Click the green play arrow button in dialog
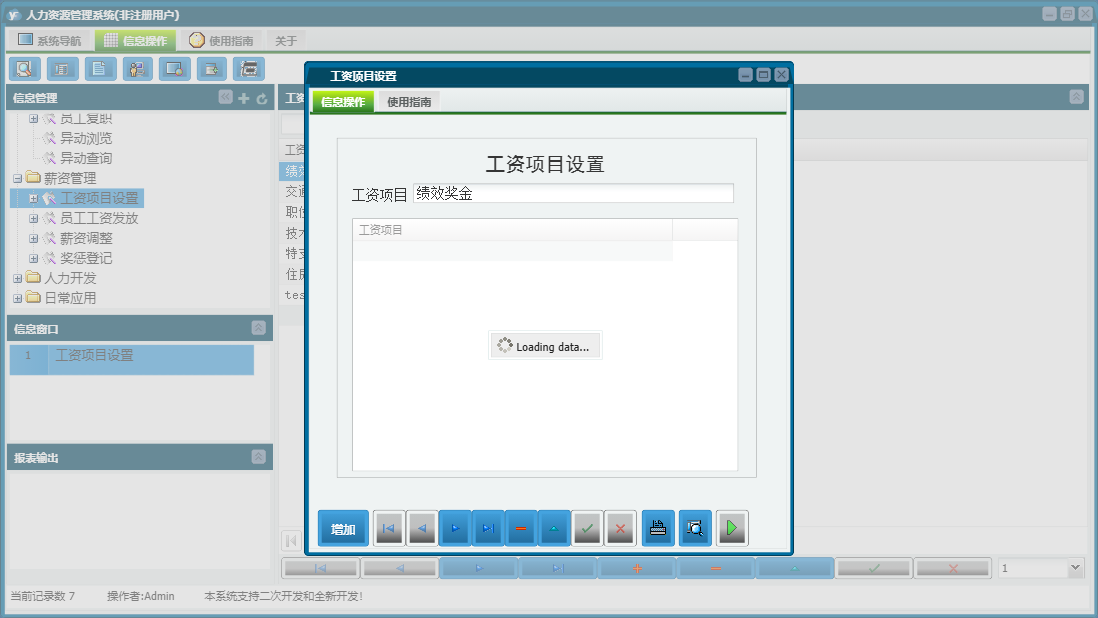 [x=732, y=528]
